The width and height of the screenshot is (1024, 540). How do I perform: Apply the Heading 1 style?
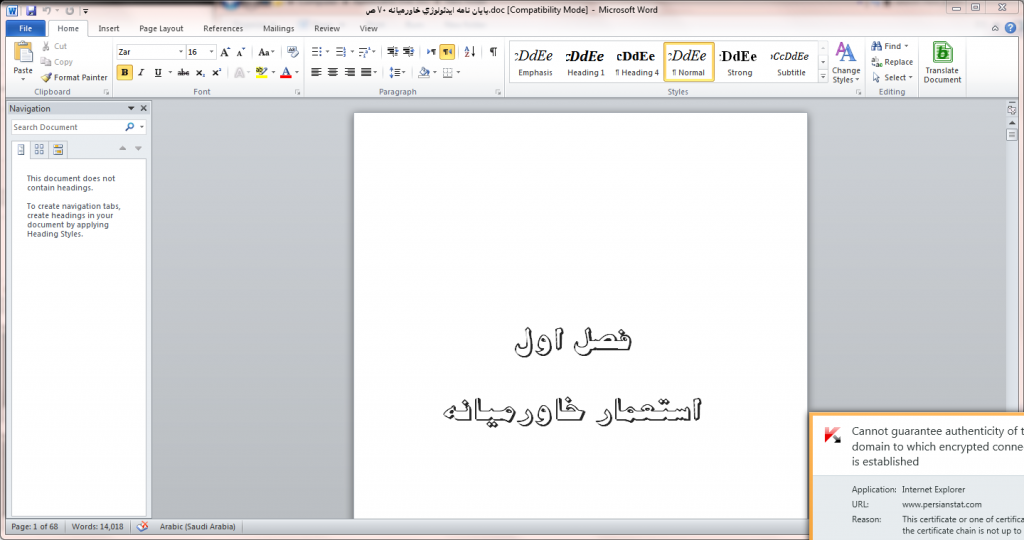click(x=585, y=62)
